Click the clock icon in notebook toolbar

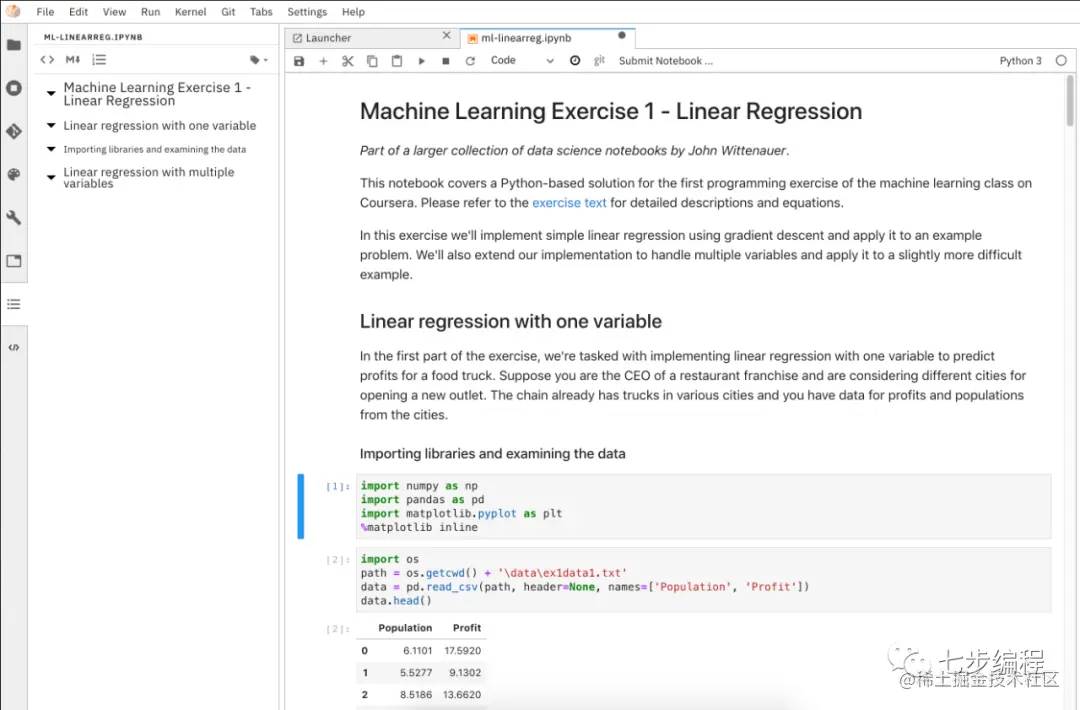(x=575, y=61)
